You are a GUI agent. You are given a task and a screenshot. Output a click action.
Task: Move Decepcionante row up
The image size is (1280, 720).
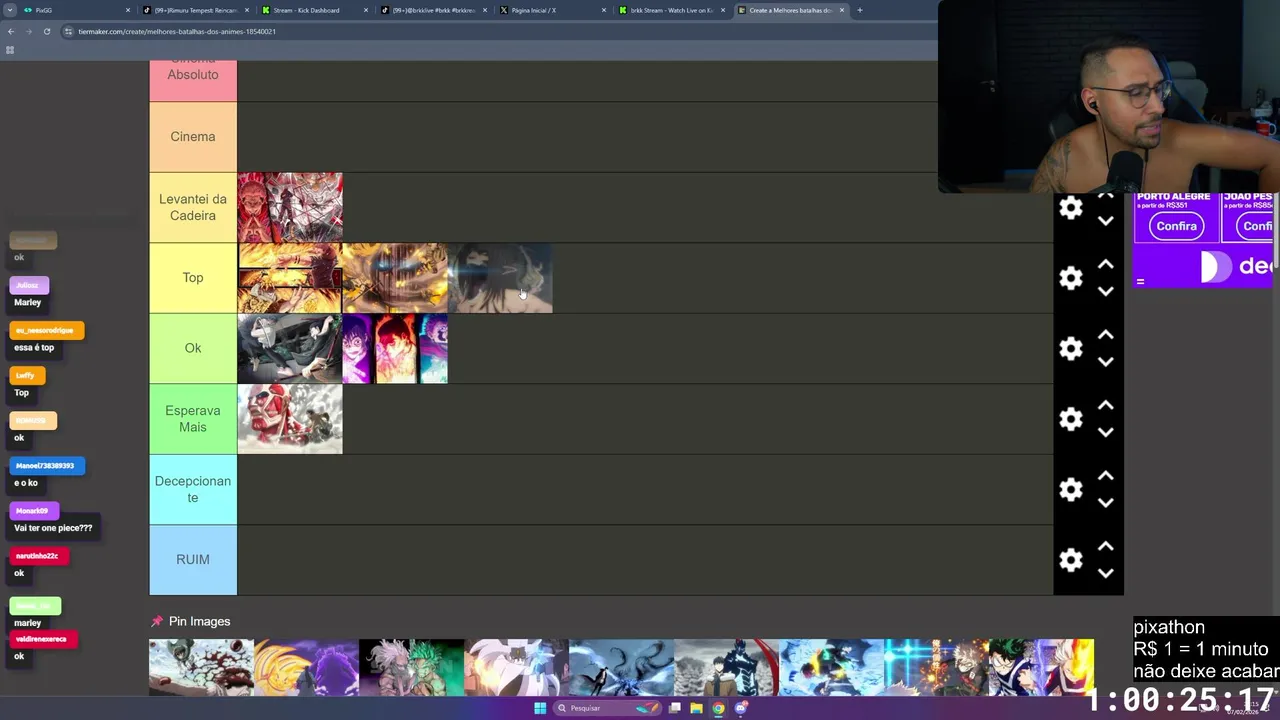tap(1106, 476)
